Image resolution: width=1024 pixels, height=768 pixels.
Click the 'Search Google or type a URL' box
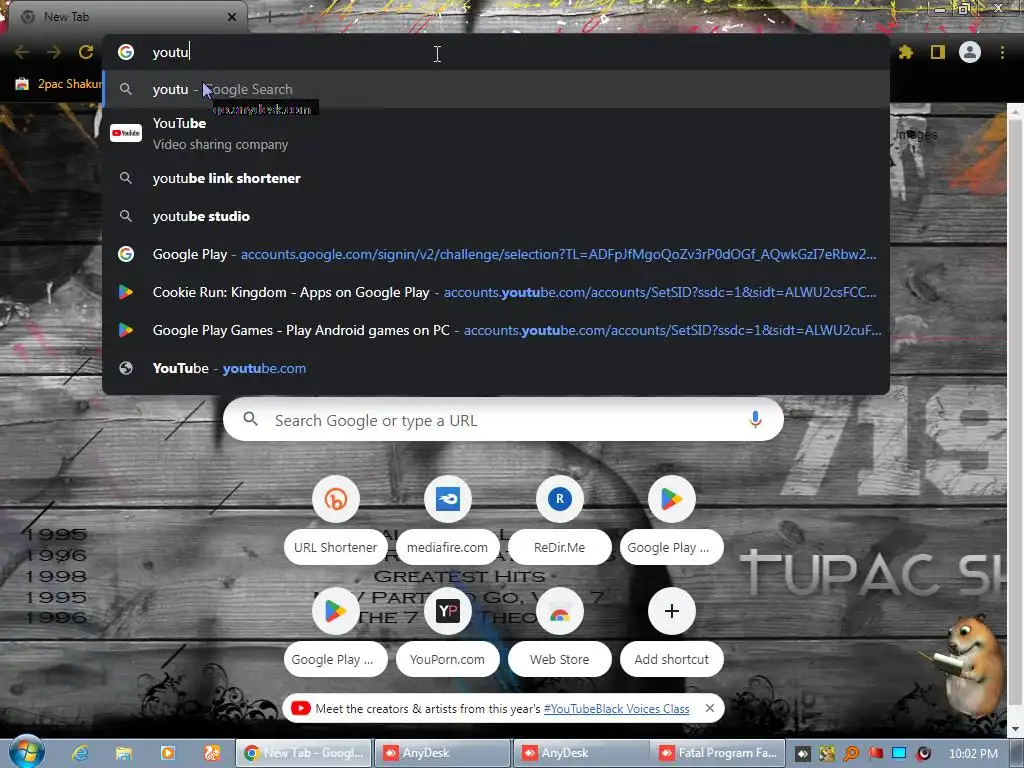(503, 420)
